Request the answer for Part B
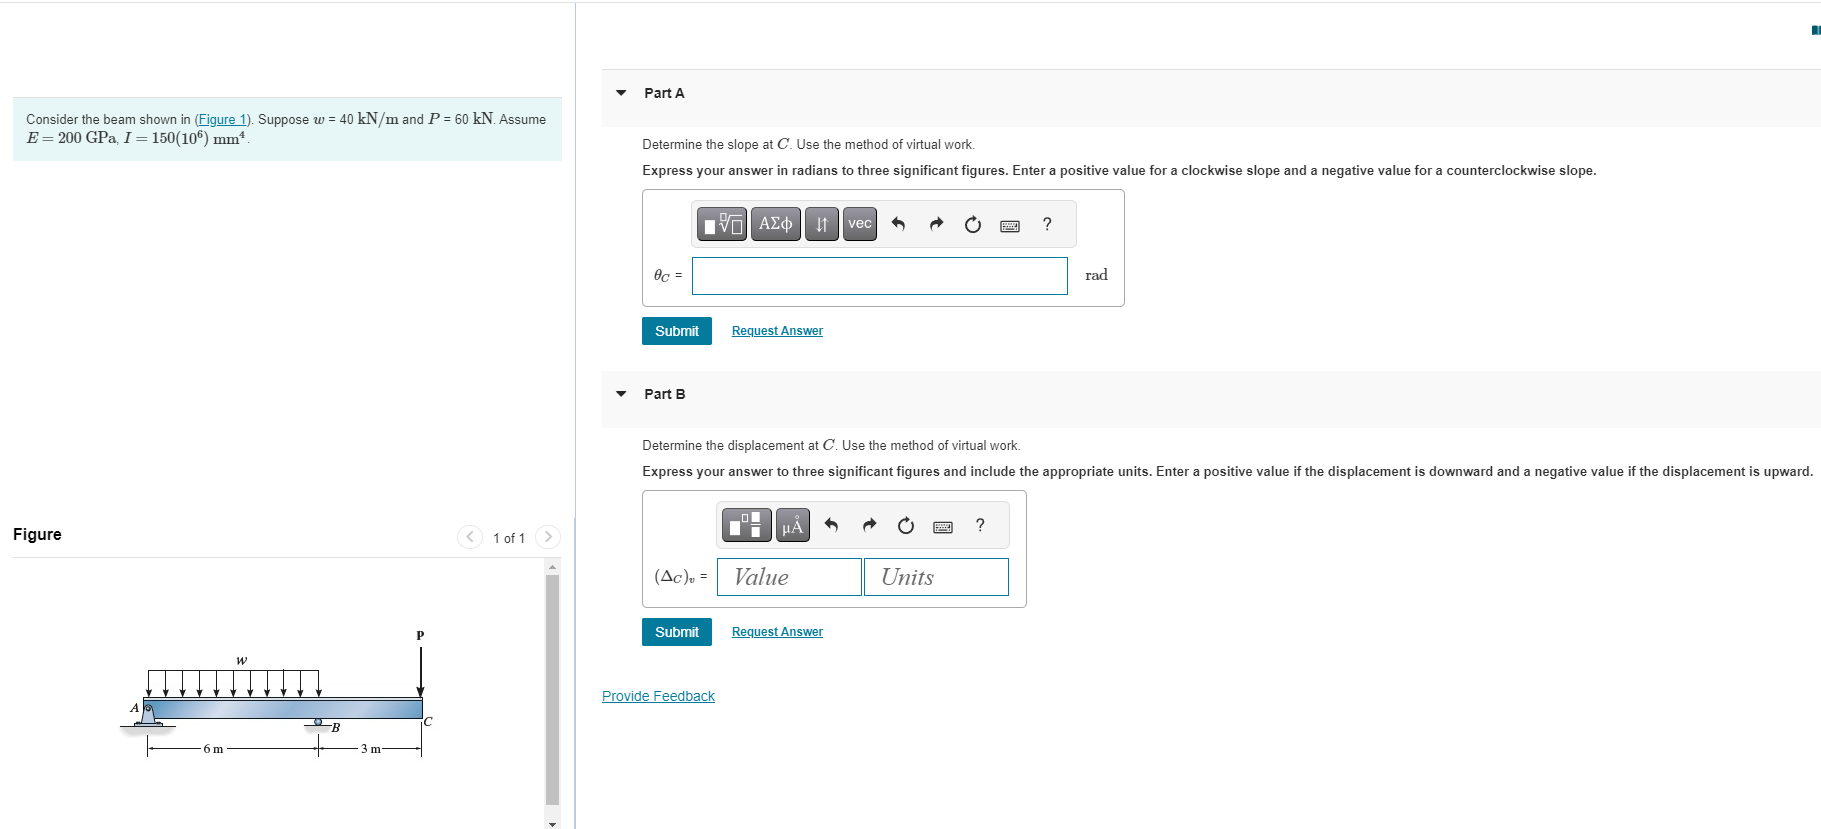The width and height of the screenshot is (1821, 829). pyautogui.click(x=777, y=632)
